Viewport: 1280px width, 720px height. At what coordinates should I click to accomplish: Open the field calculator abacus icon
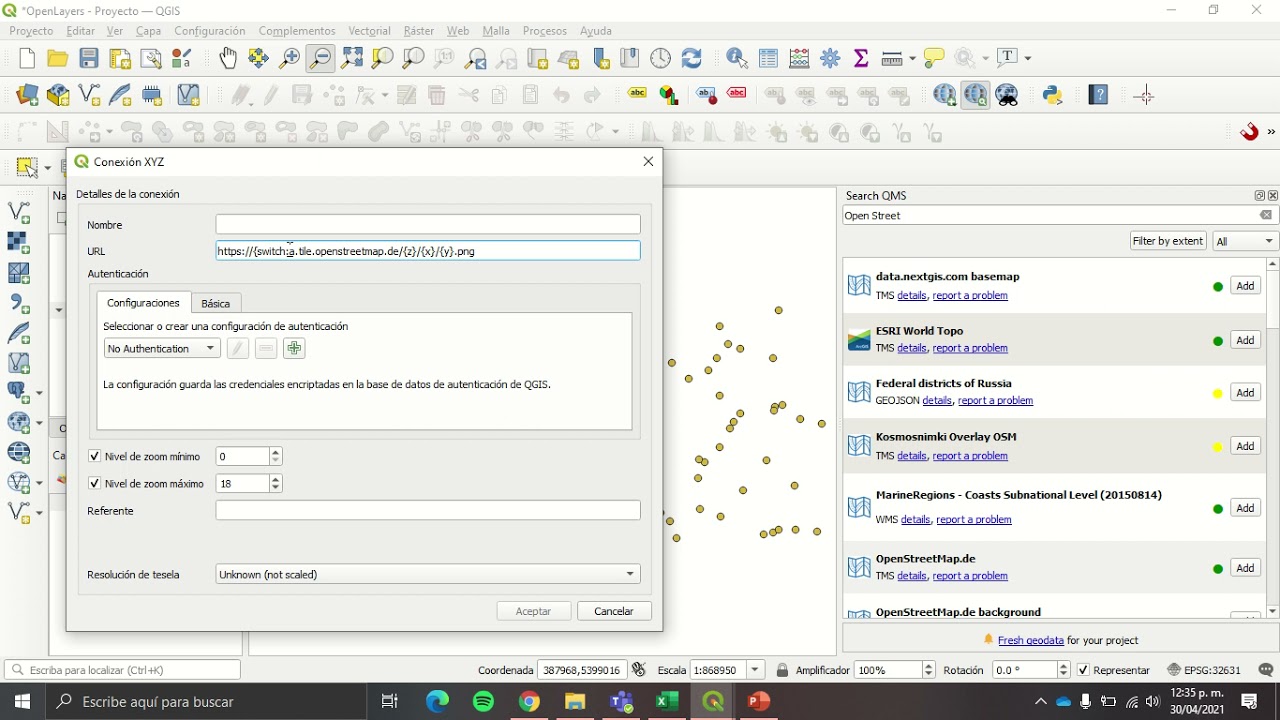click(x=799, y=59)
